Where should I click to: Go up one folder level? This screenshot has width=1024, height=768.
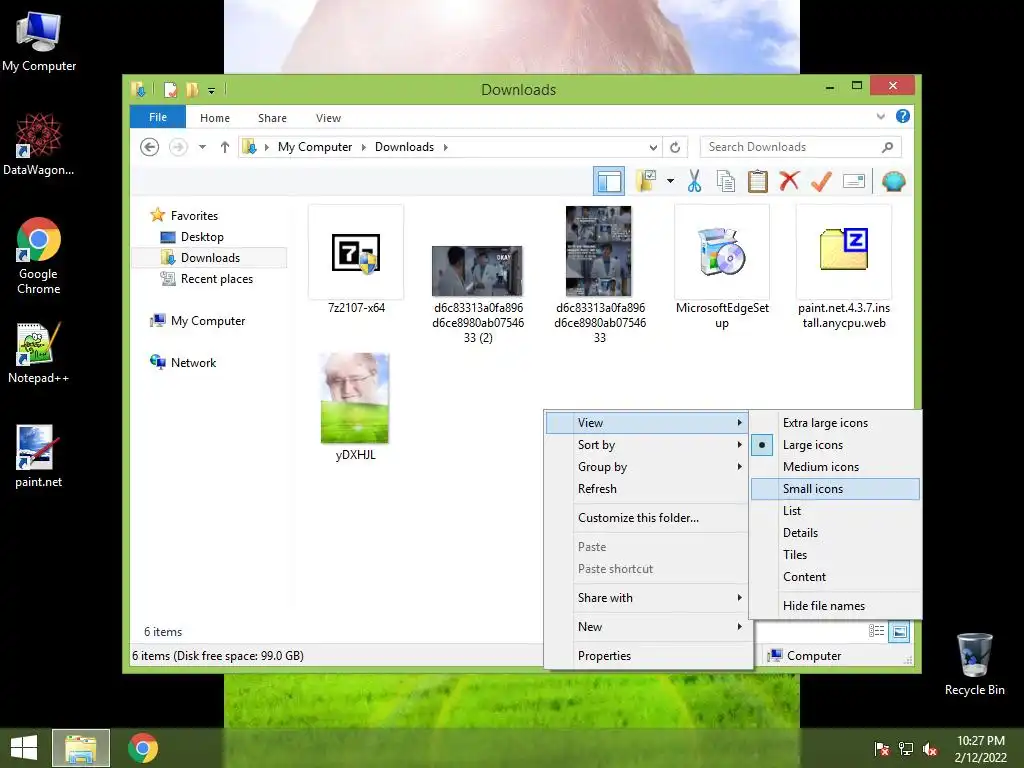pyautogui.click(x=225, y=147)
